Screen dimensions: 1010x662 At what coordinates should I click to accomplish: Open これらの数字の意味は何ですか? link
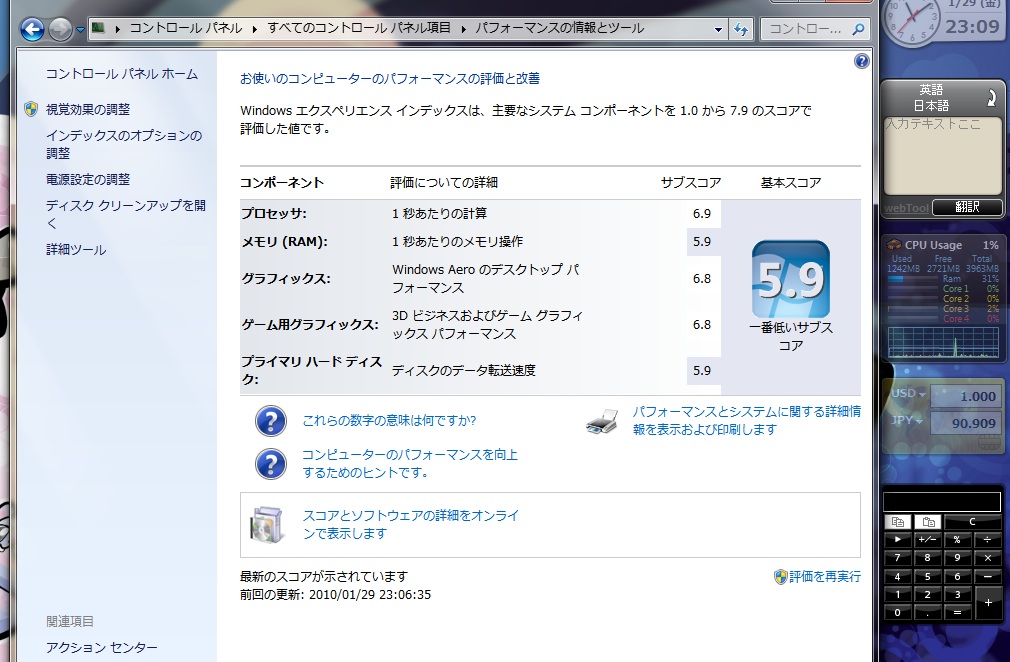389,421
